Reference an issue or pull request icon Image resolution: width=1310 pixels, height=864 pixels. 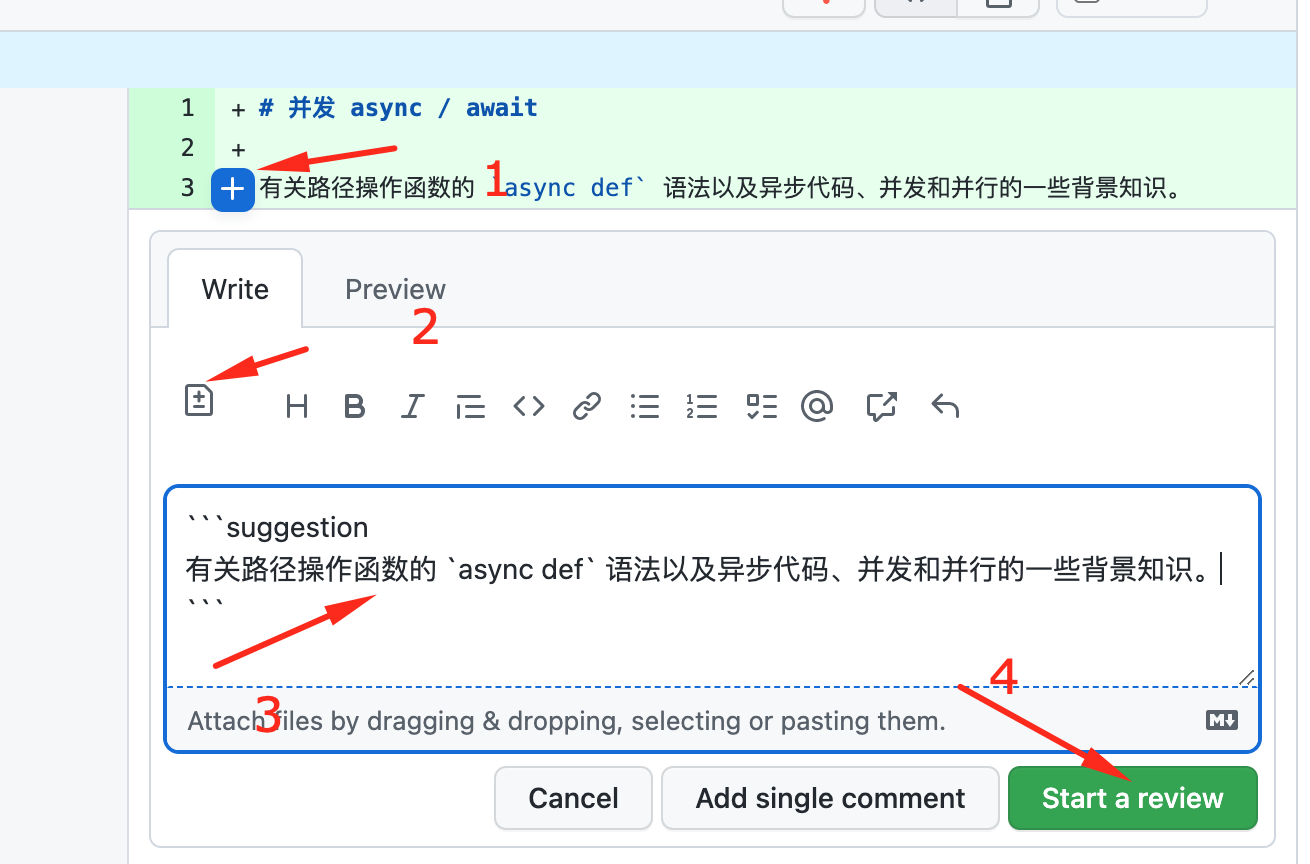[x=881, y=406]
